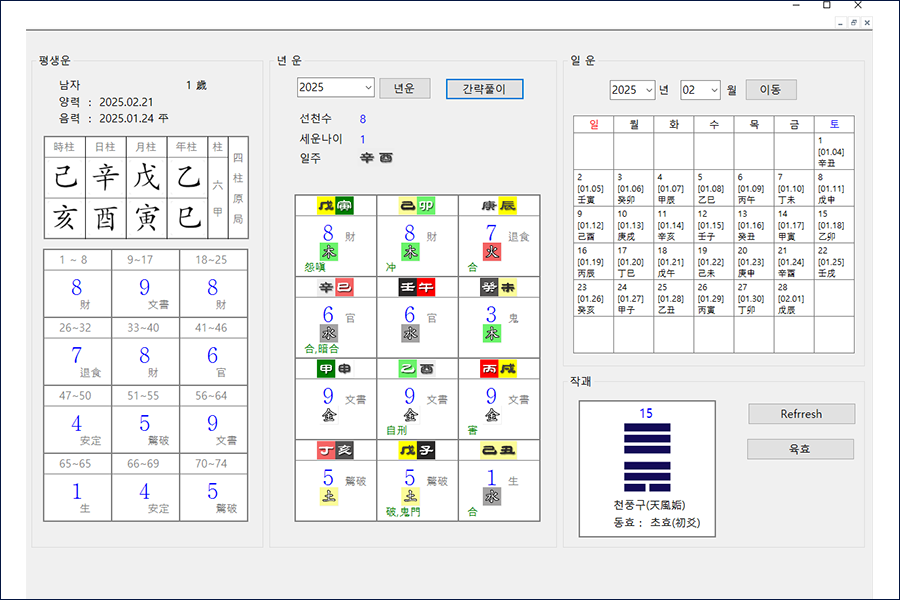Viewport: 900px width, 600px height.
Task: Click gray 水 badge under 己丑
Action: point(491,495)
